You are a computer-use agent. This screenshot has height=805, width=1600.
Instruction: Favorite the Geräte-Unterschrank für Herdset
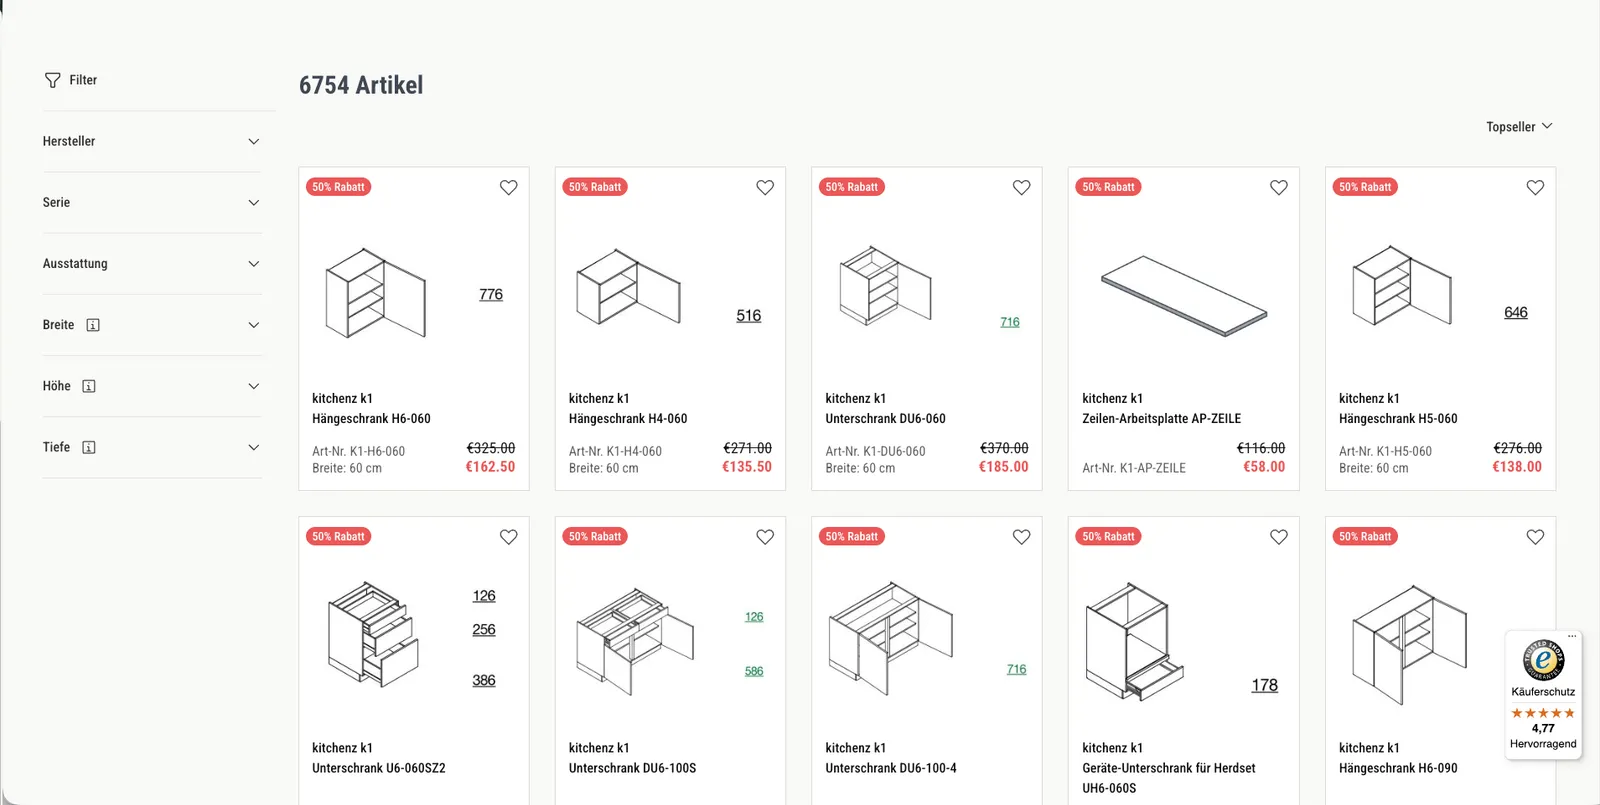1278,537
